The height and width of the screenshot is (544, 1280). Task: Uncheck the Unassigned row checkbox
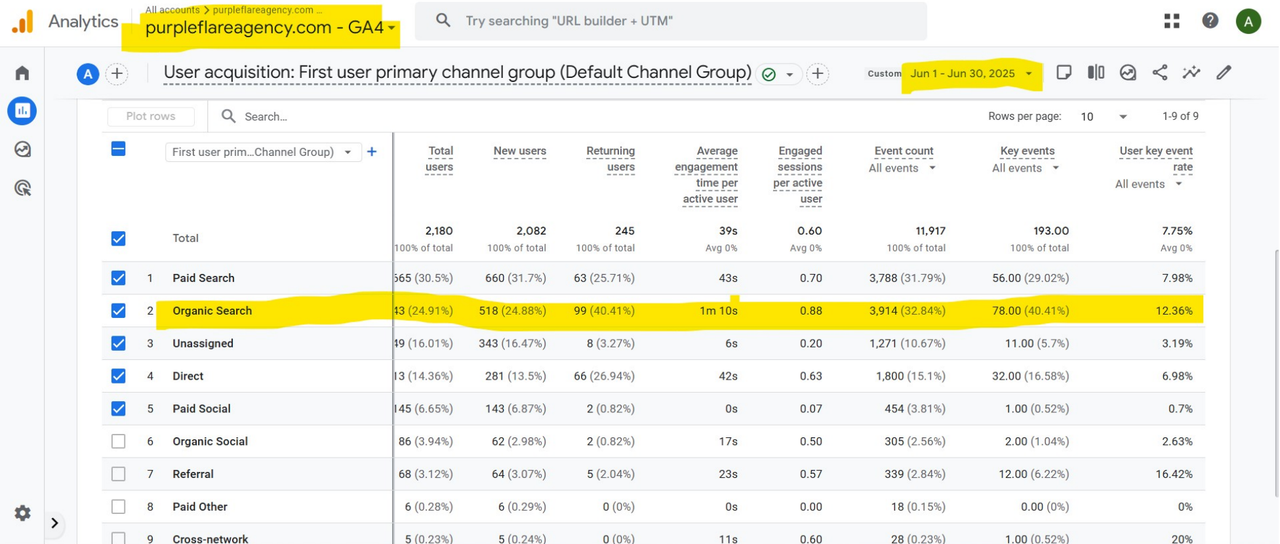pyautogui.click(x=118, y=343)
